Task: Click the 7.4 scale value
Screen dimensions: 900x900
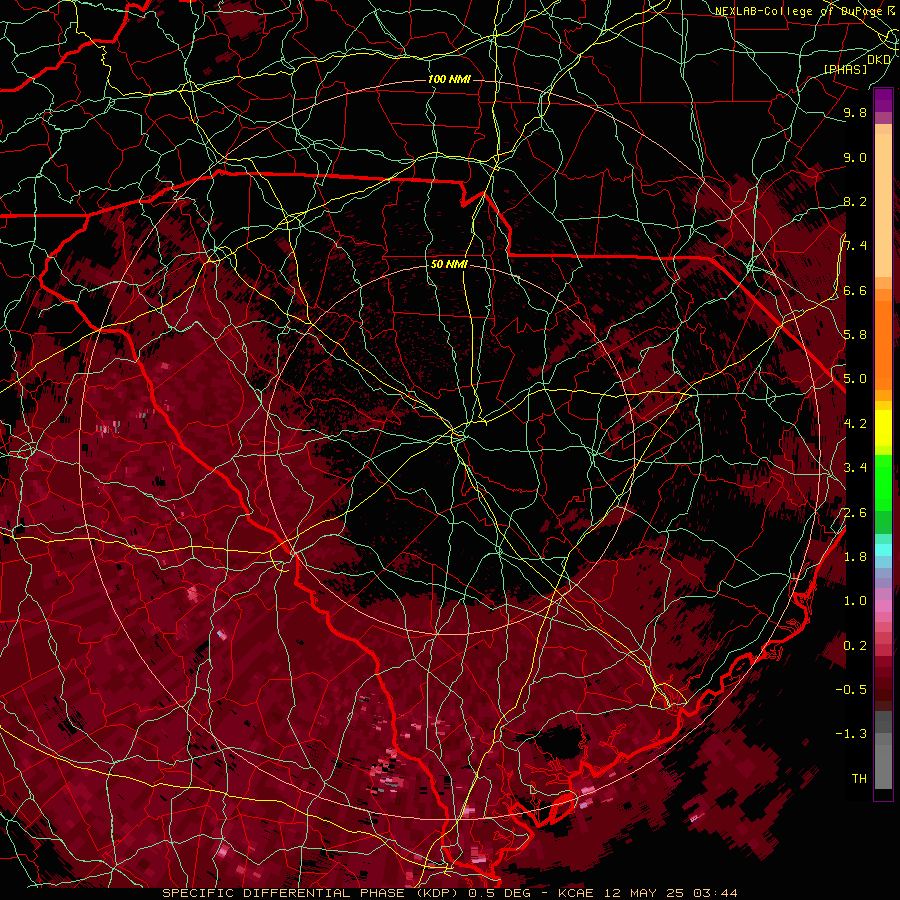Action: [855, 246]
